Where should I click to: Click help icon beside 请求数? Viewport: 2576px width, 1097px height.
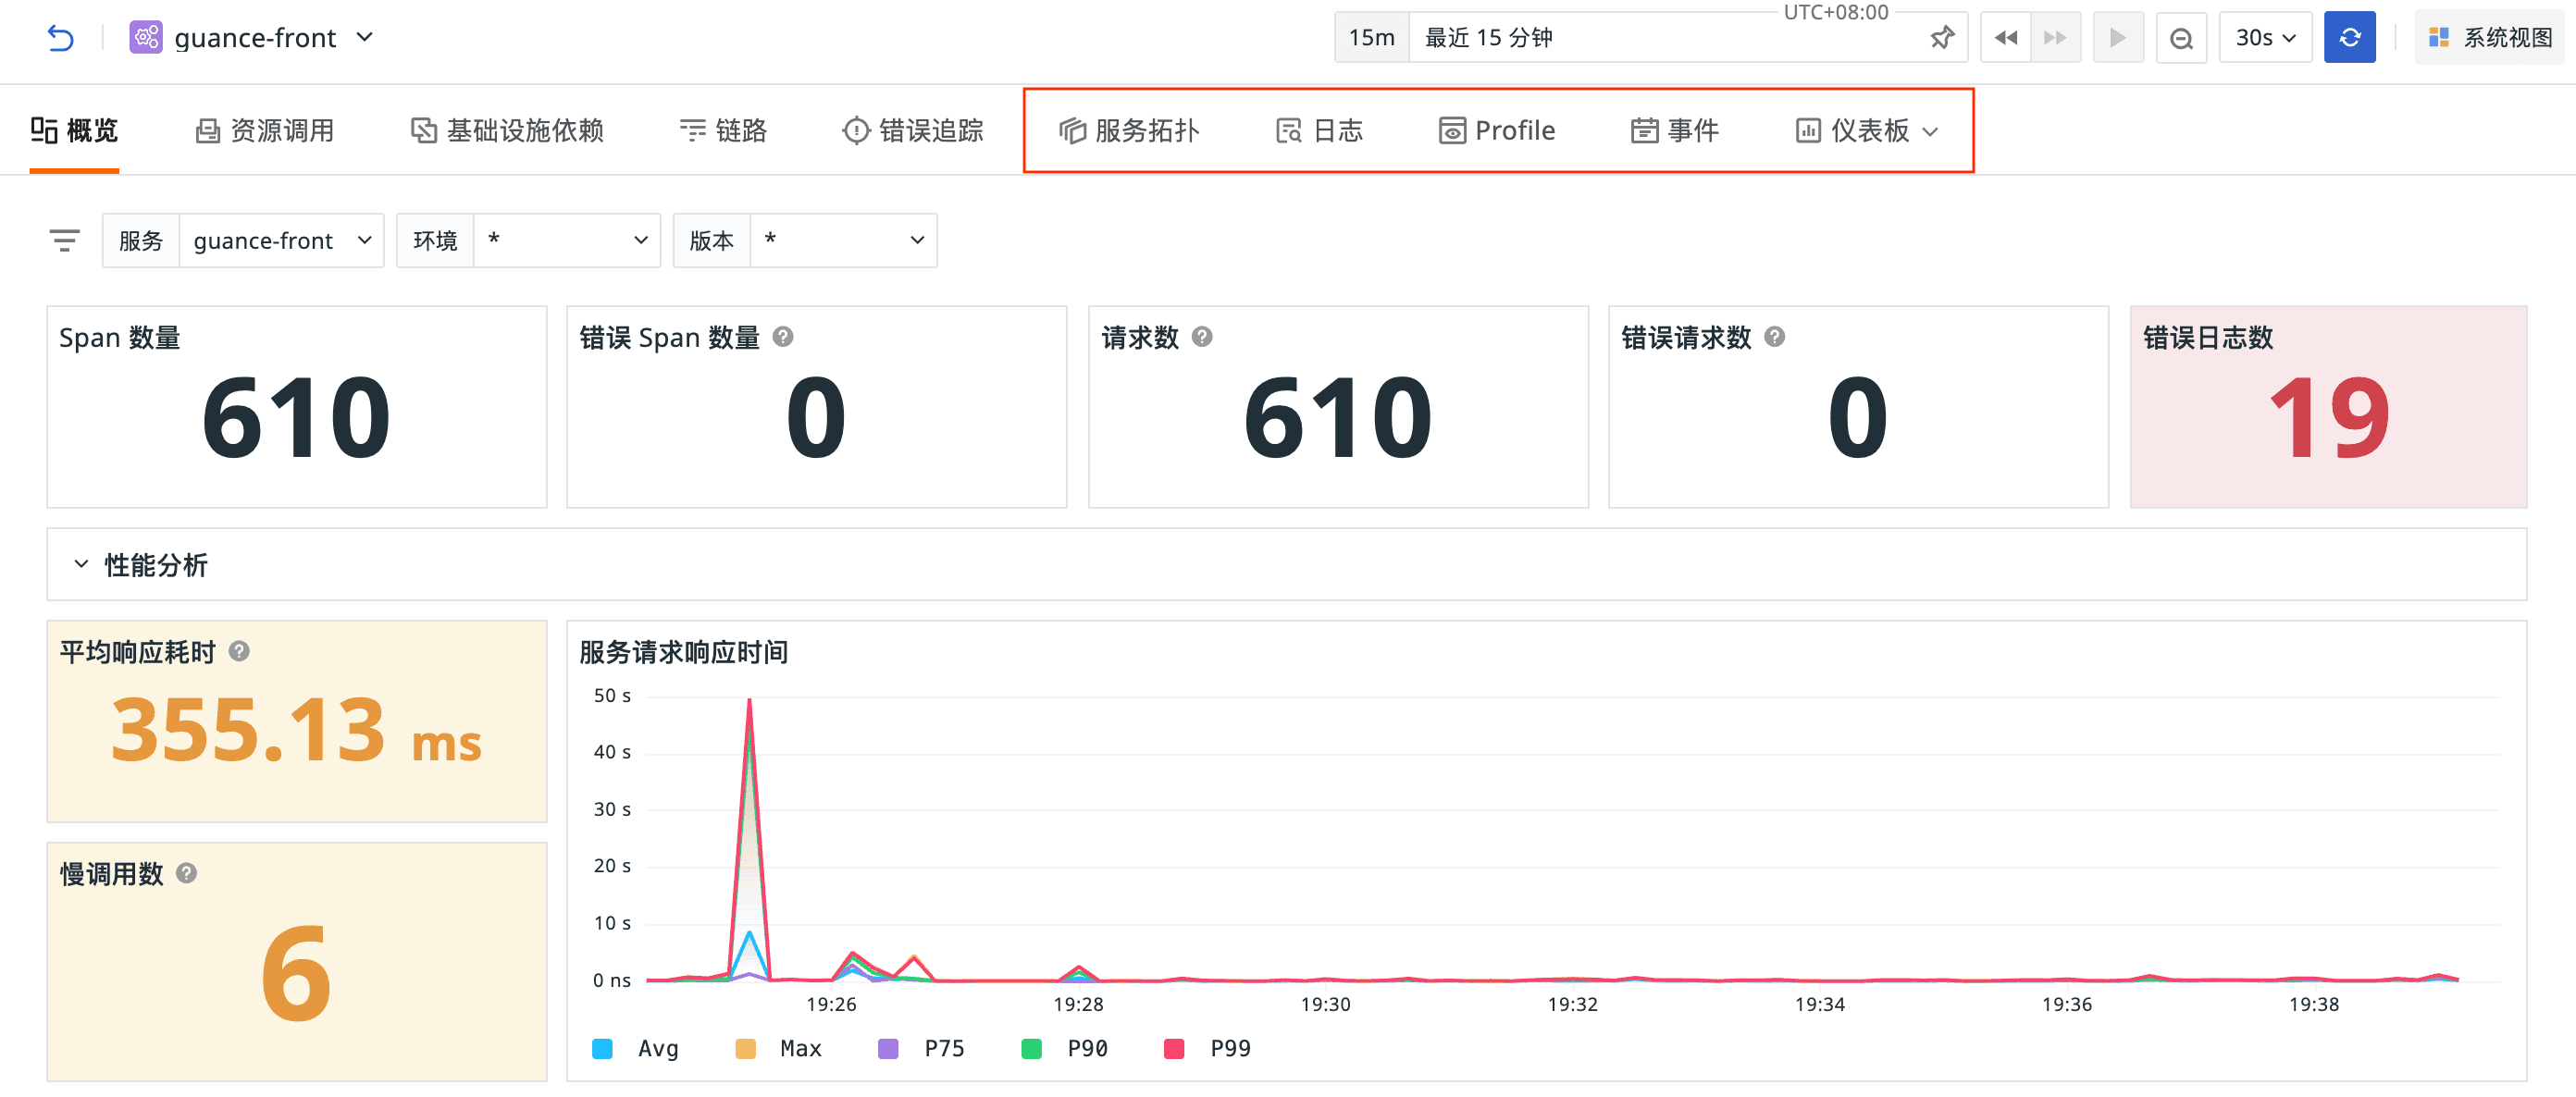tap(1203, 337)
